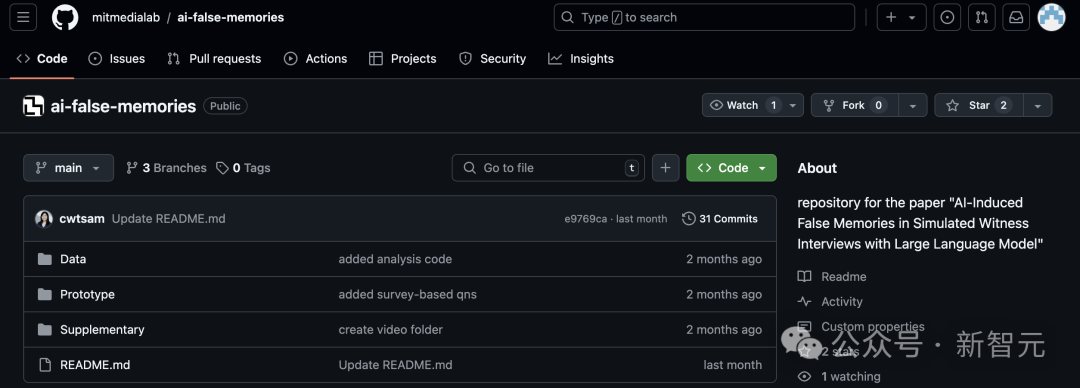Open the create new plus menu

tap(901, 17)
